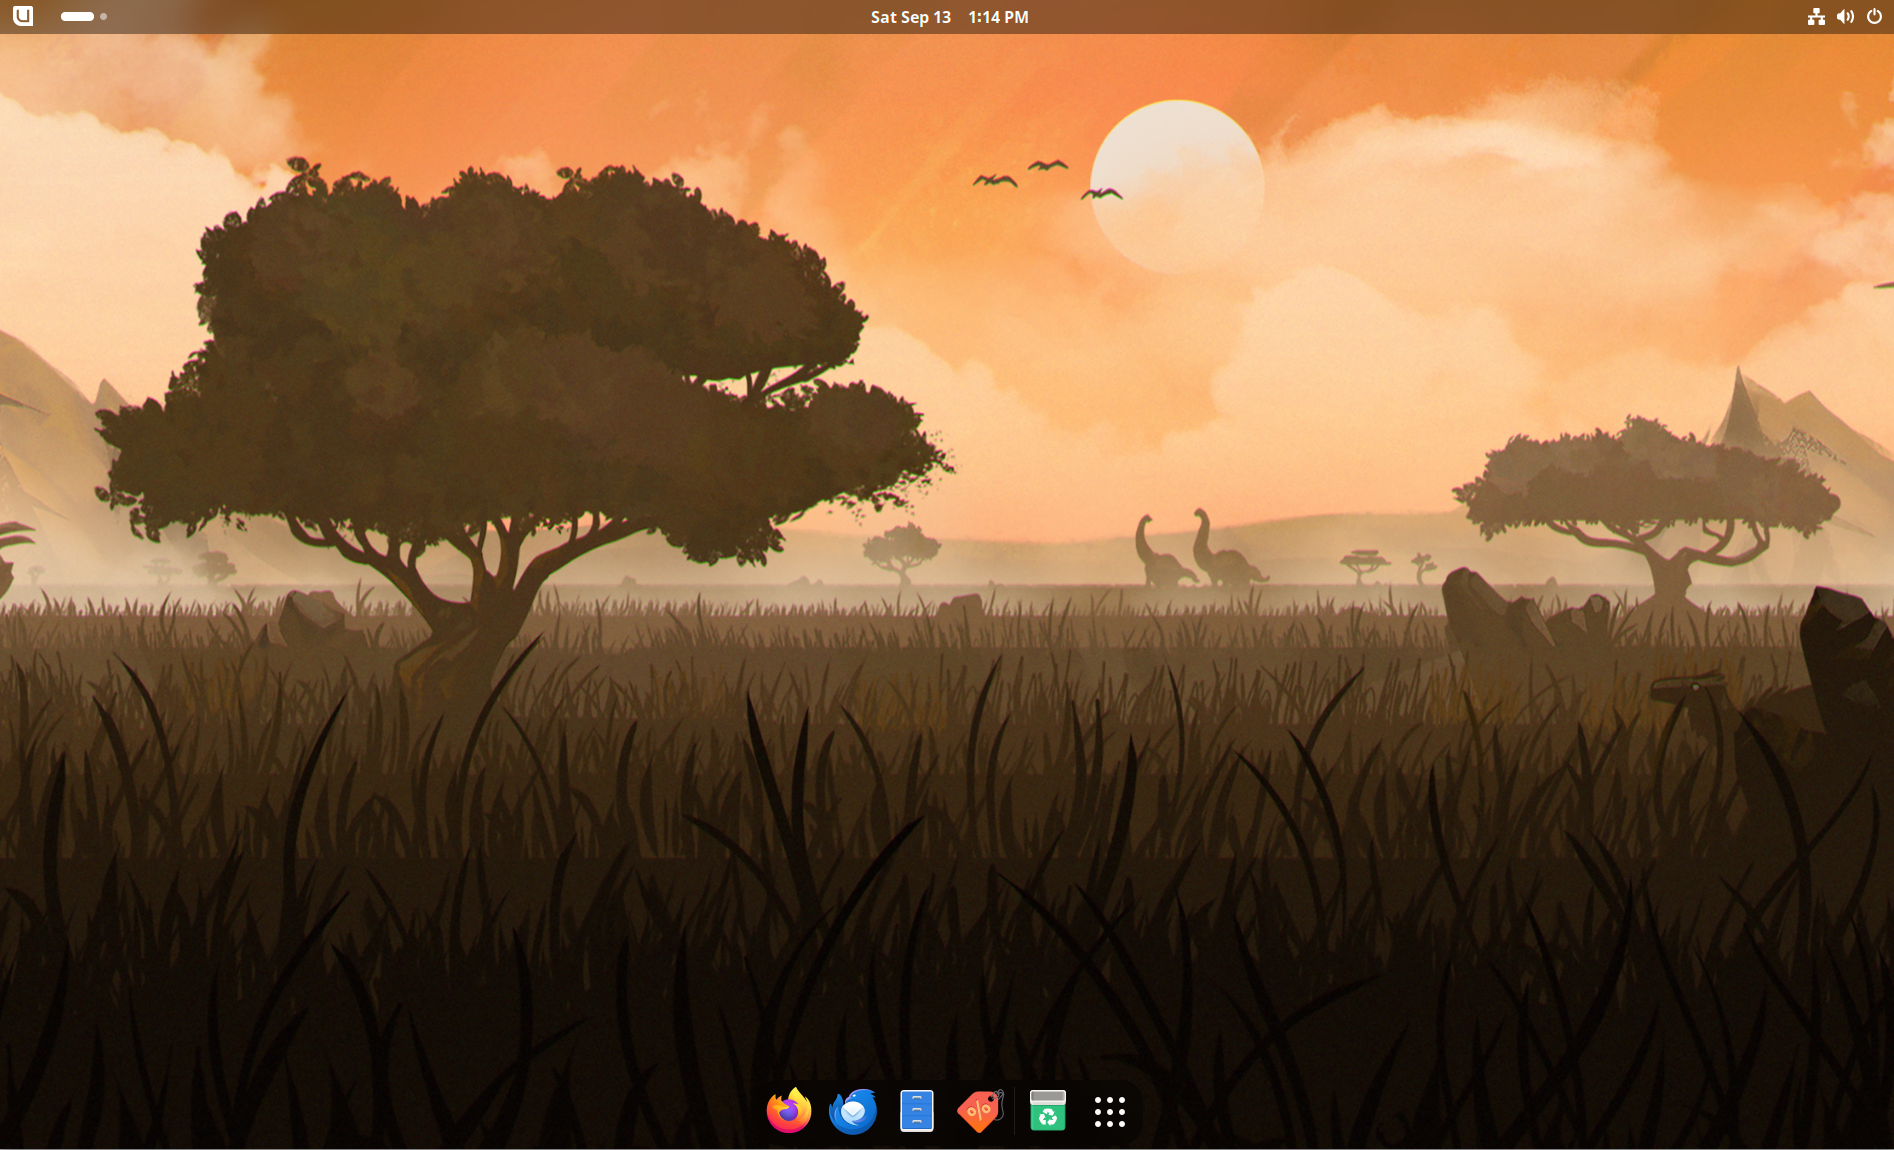Open the green recycle Trash bin
The height and width of the screenshot is (1150, 1894).
pos(1047,1111)
